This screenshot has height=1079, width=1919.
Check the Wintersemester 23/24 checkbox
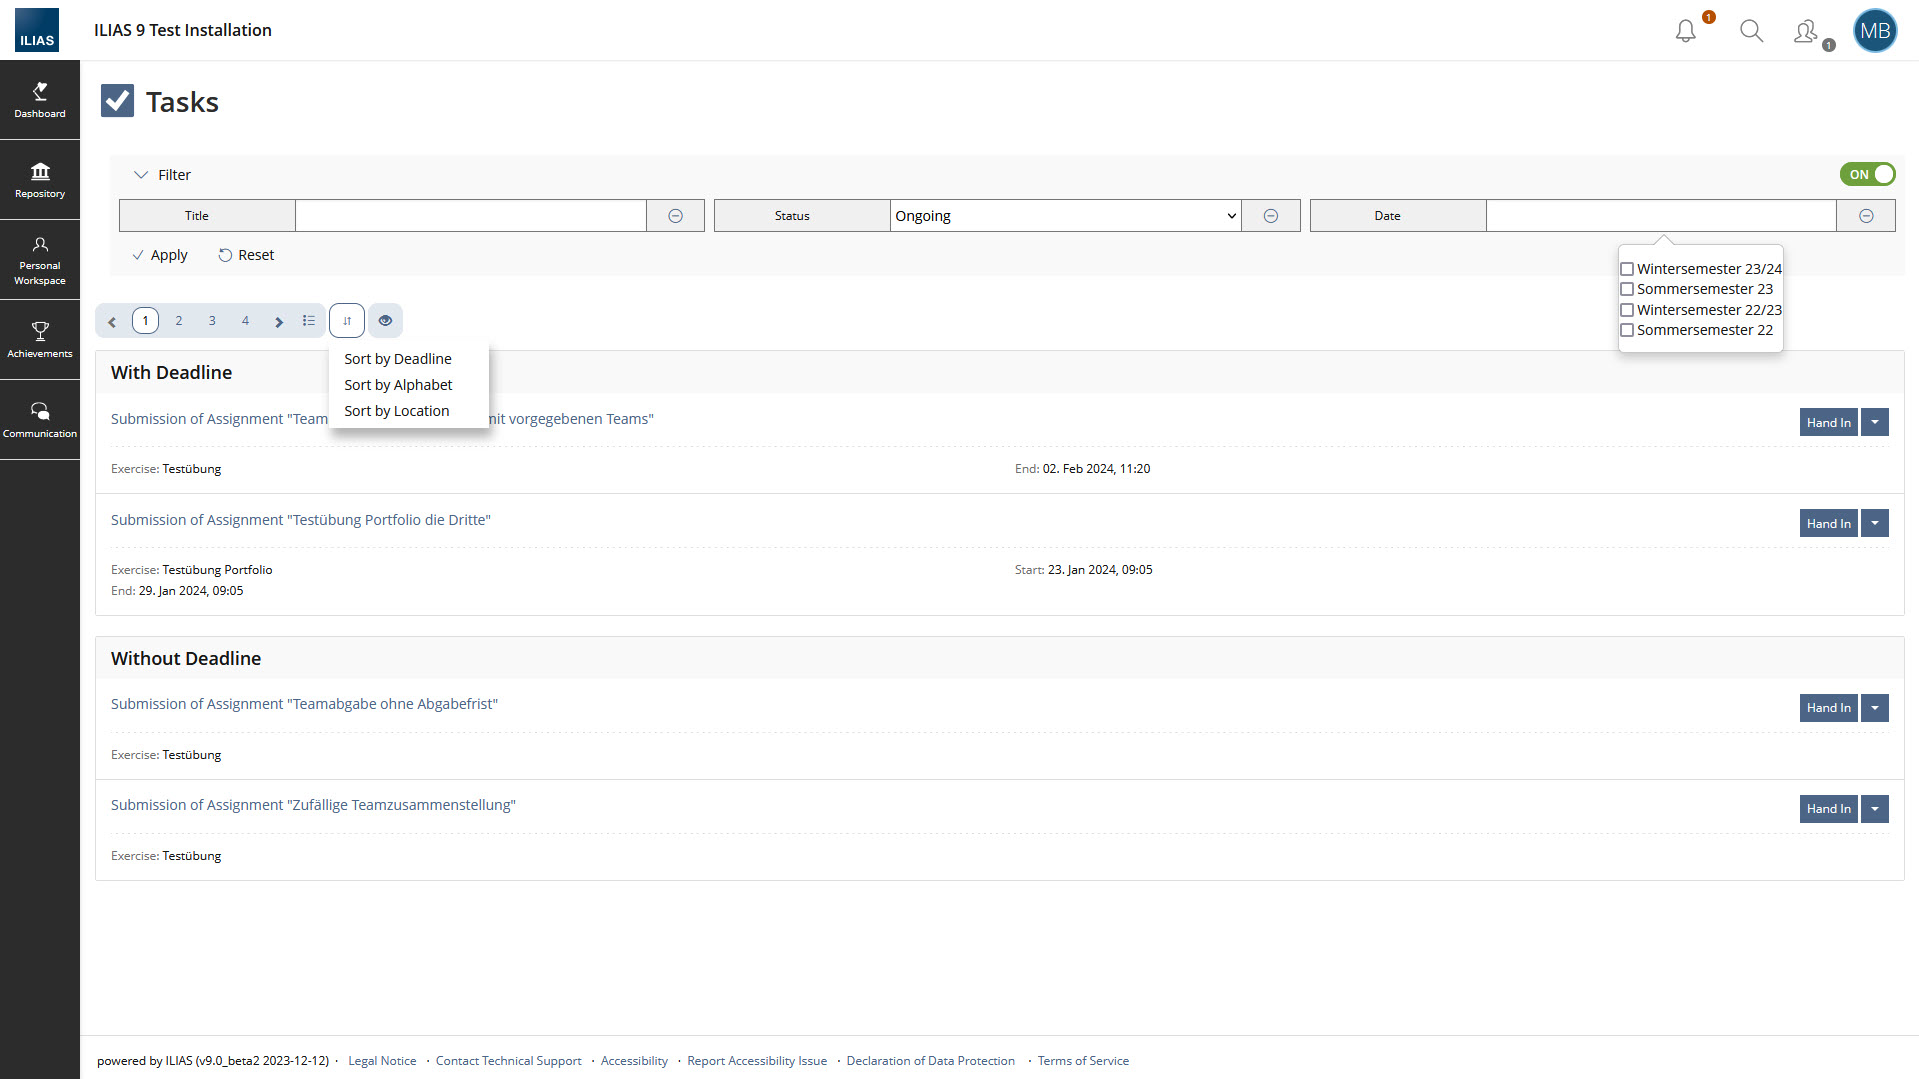pos(1627,269)
